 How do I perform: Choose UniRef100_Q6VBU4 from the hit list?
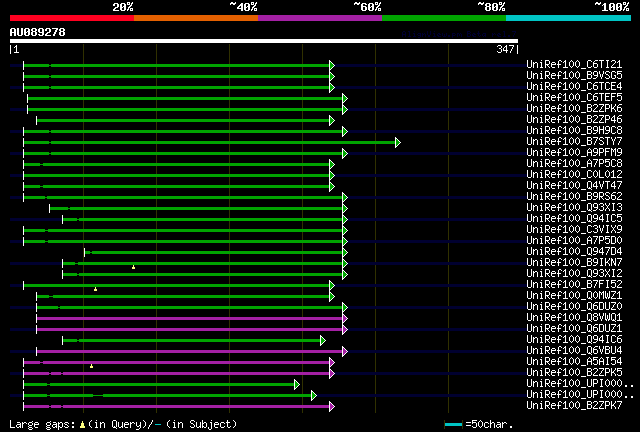574,351
